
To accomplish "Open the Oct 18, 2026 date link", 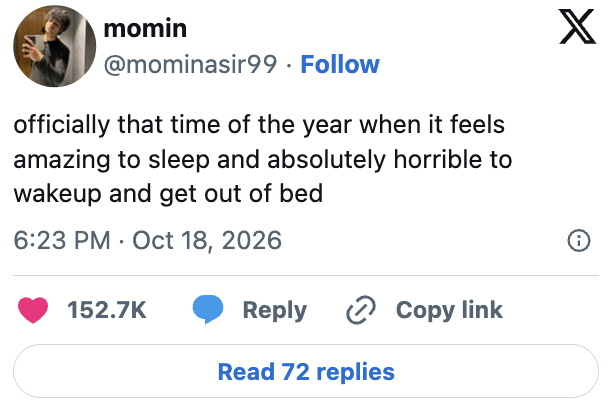I will [x=207, y=240].
